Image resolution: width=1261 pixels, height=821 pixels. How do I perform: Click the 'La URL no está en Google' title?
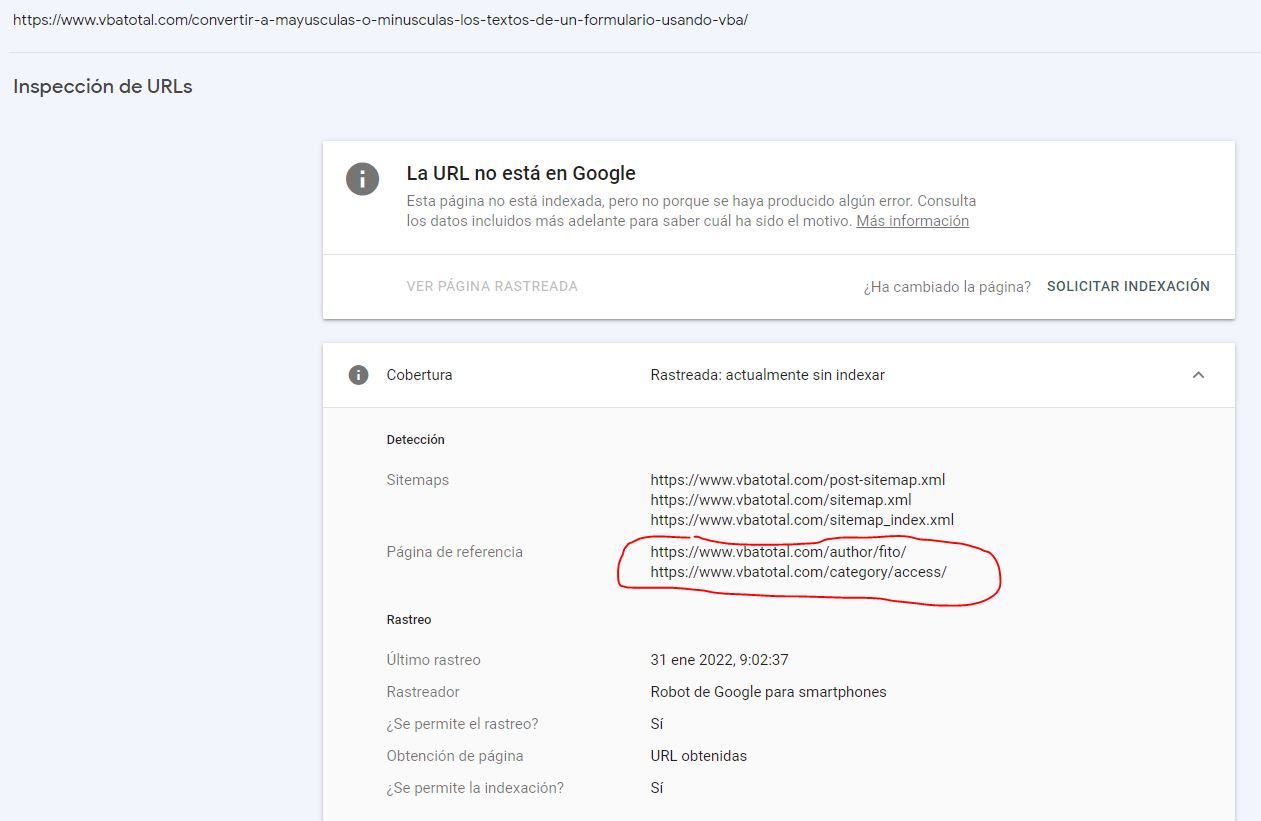[521, 174]
